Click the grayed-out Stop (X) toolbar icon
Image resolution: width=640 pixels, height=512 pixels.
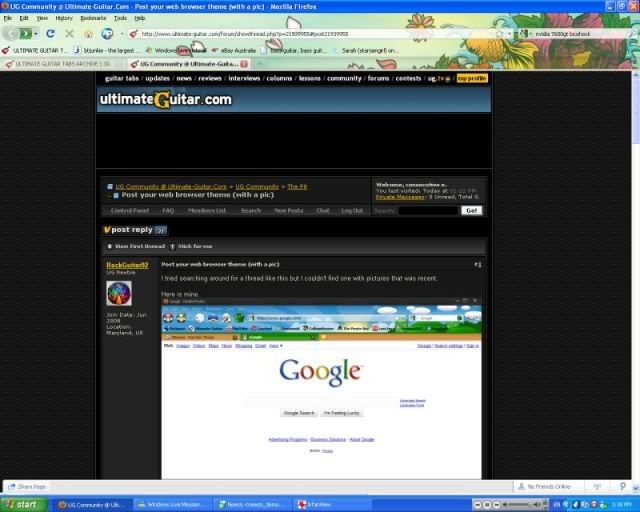pos(69,34)
